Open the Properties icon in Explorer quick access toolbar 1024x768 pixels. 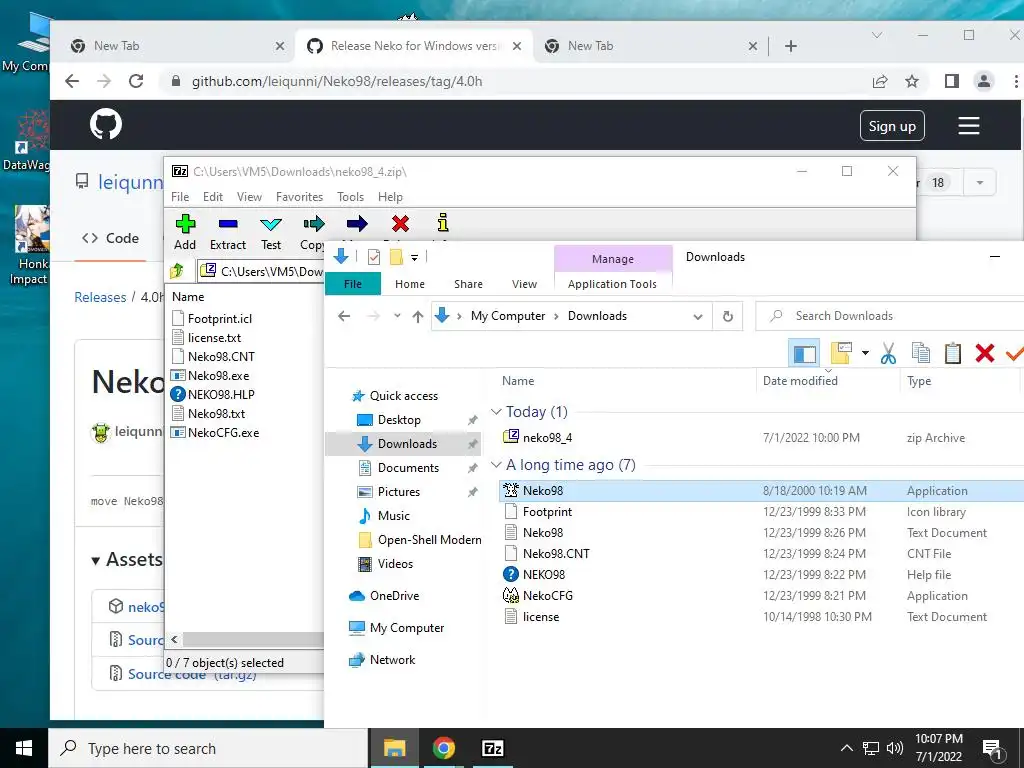tap(374, 257)
